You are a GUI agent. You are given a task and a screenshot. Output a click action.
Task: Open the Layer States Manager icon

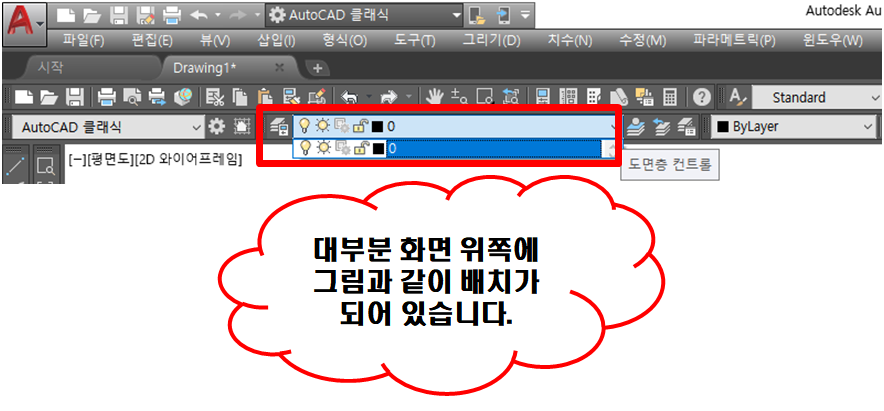pos(688,127)
